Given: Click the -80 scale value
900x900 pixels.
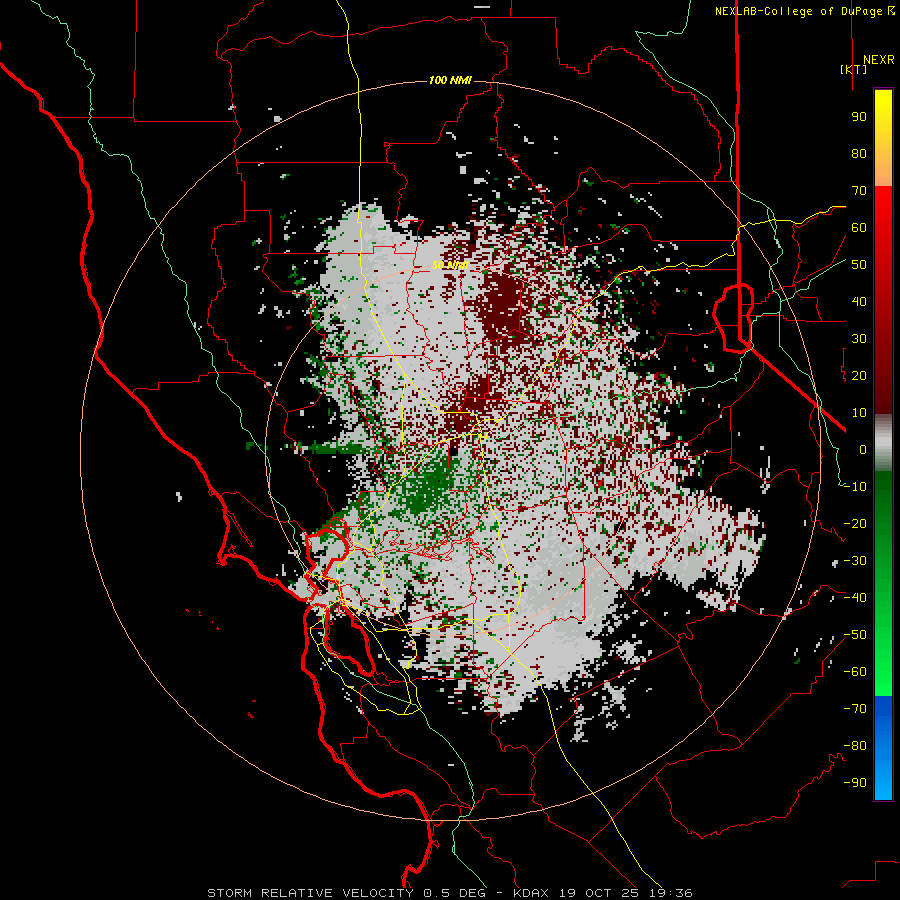Looking at the screenshot, I should pos(855,746).
